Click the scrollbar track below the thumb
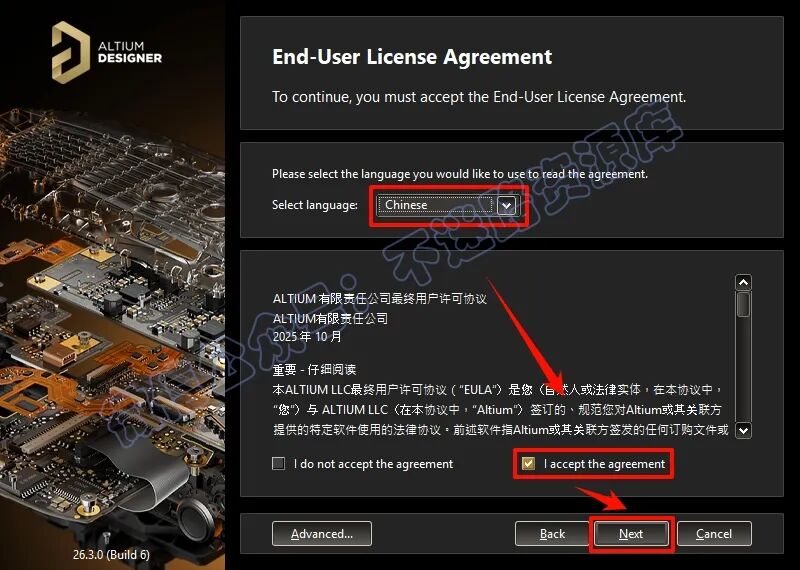Image resolution: width=800 pixels, height=570 pixels. pos(743,369)
